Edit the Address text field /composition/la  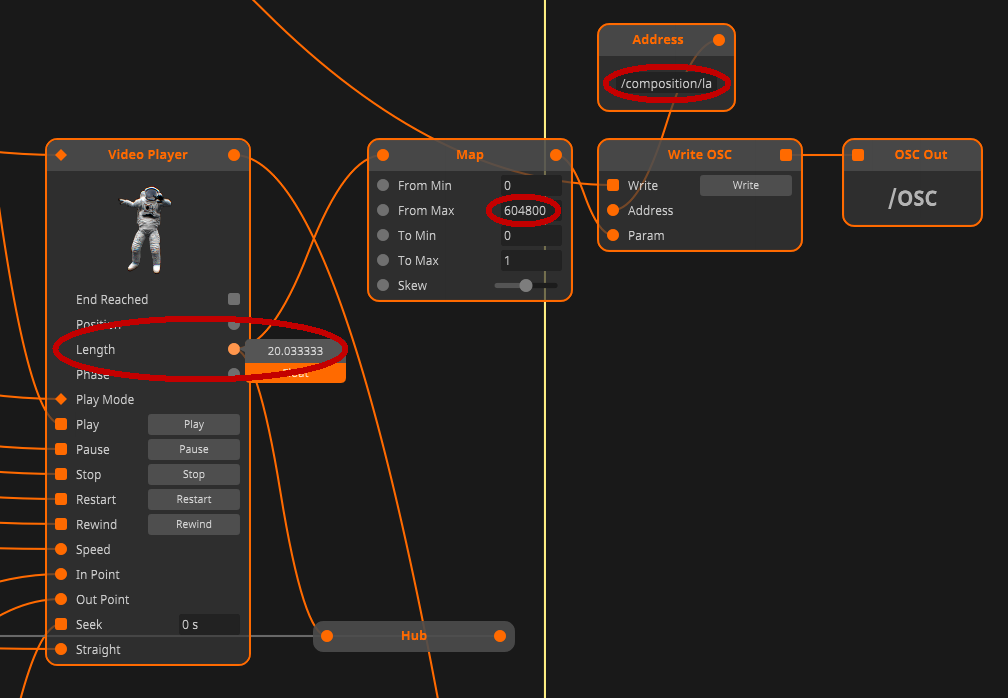[x=666, y=84]
